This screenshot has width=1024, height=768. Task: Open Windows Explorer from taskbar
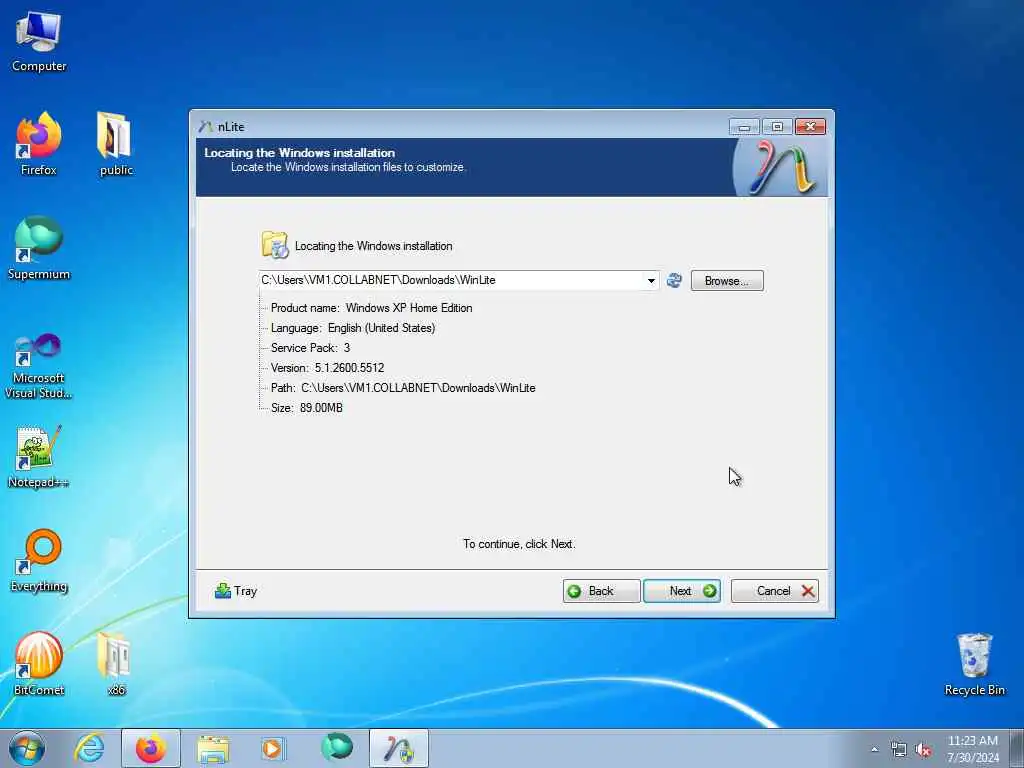(x=214, y=749)
